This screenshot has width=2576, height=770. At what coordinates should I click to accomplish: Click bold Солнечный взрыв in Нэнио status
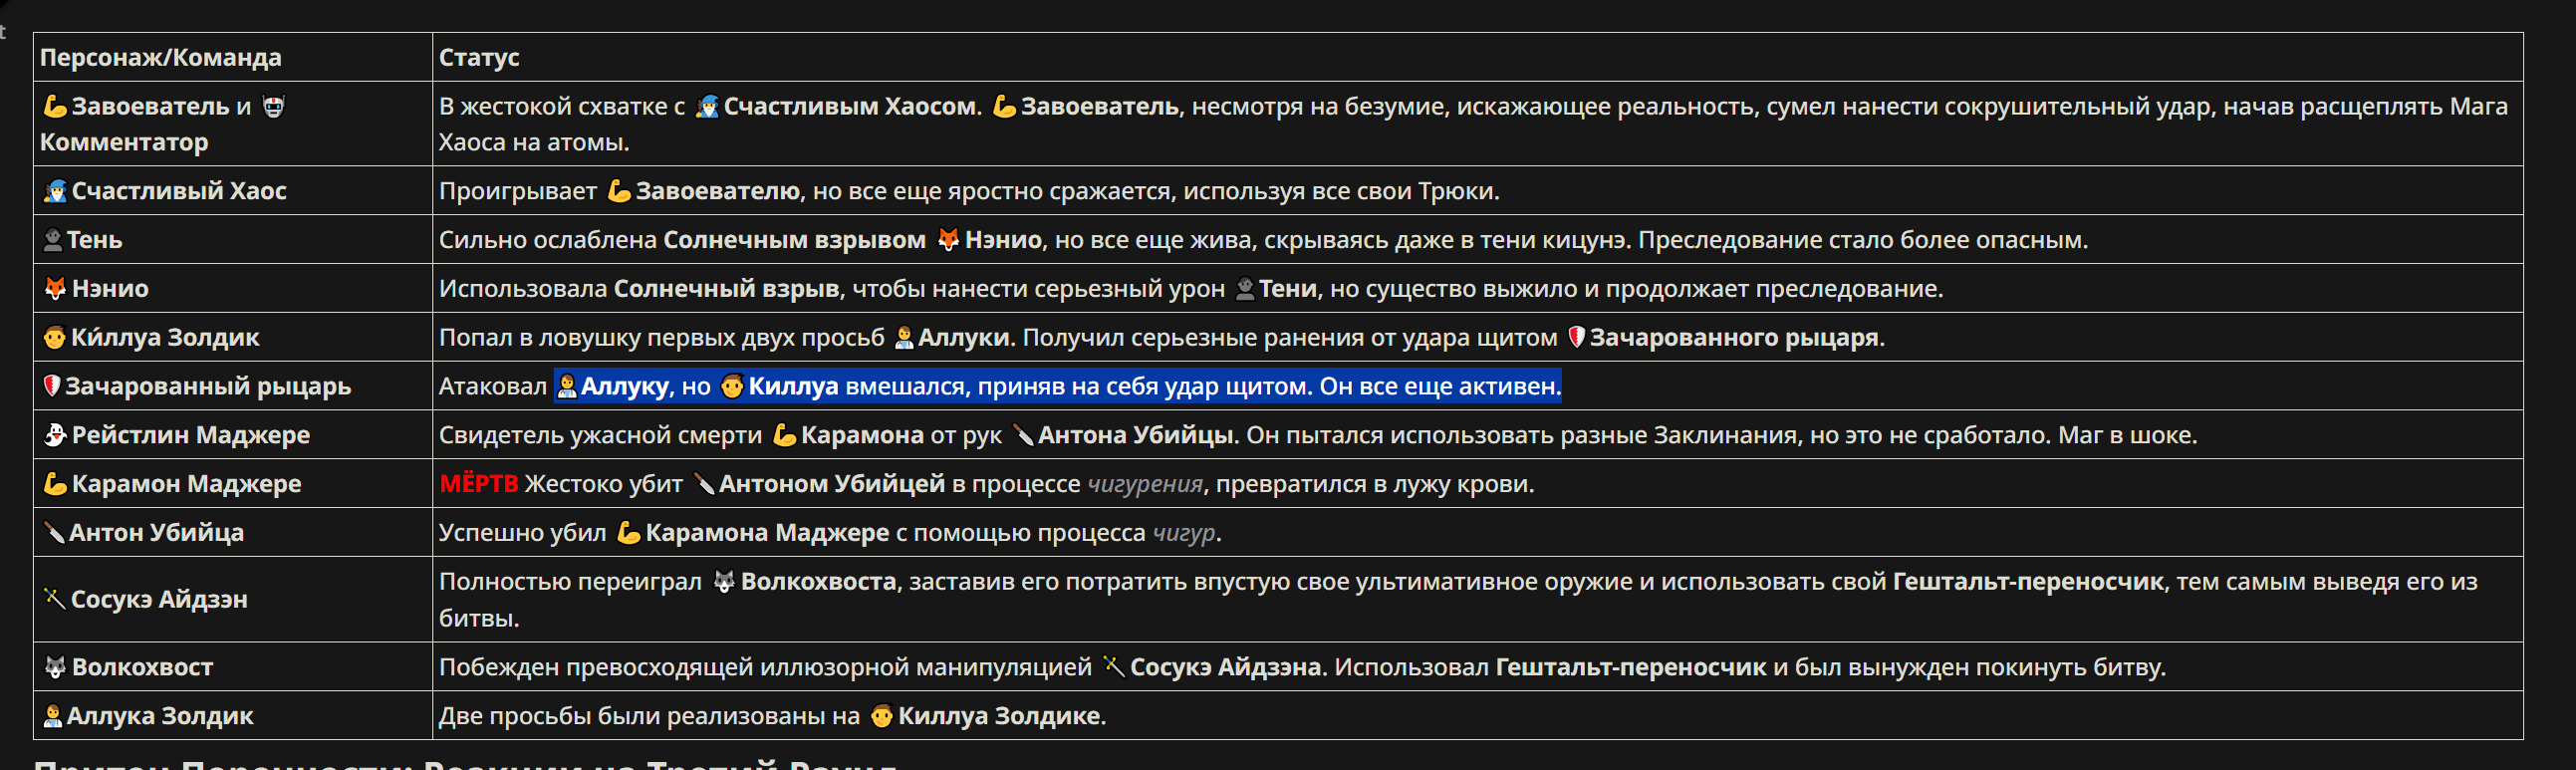click(726, 289)
